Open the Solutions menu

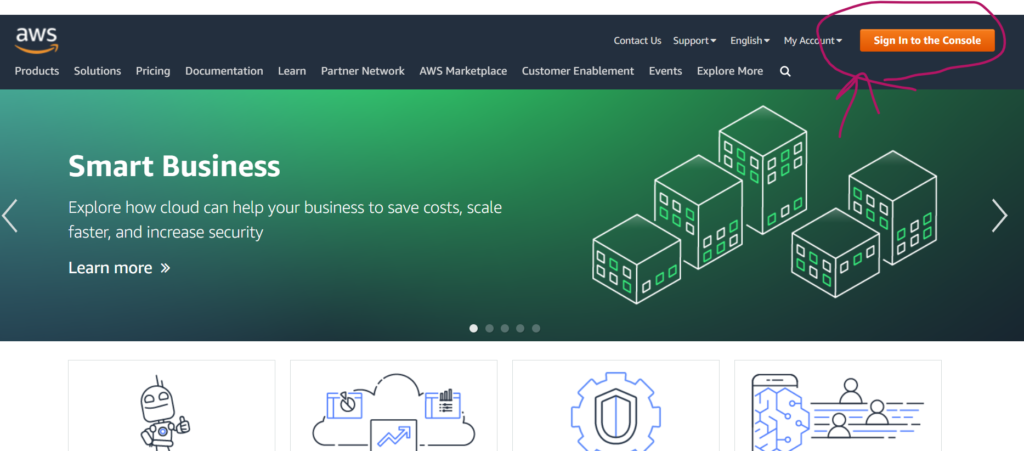pos(97,71)
